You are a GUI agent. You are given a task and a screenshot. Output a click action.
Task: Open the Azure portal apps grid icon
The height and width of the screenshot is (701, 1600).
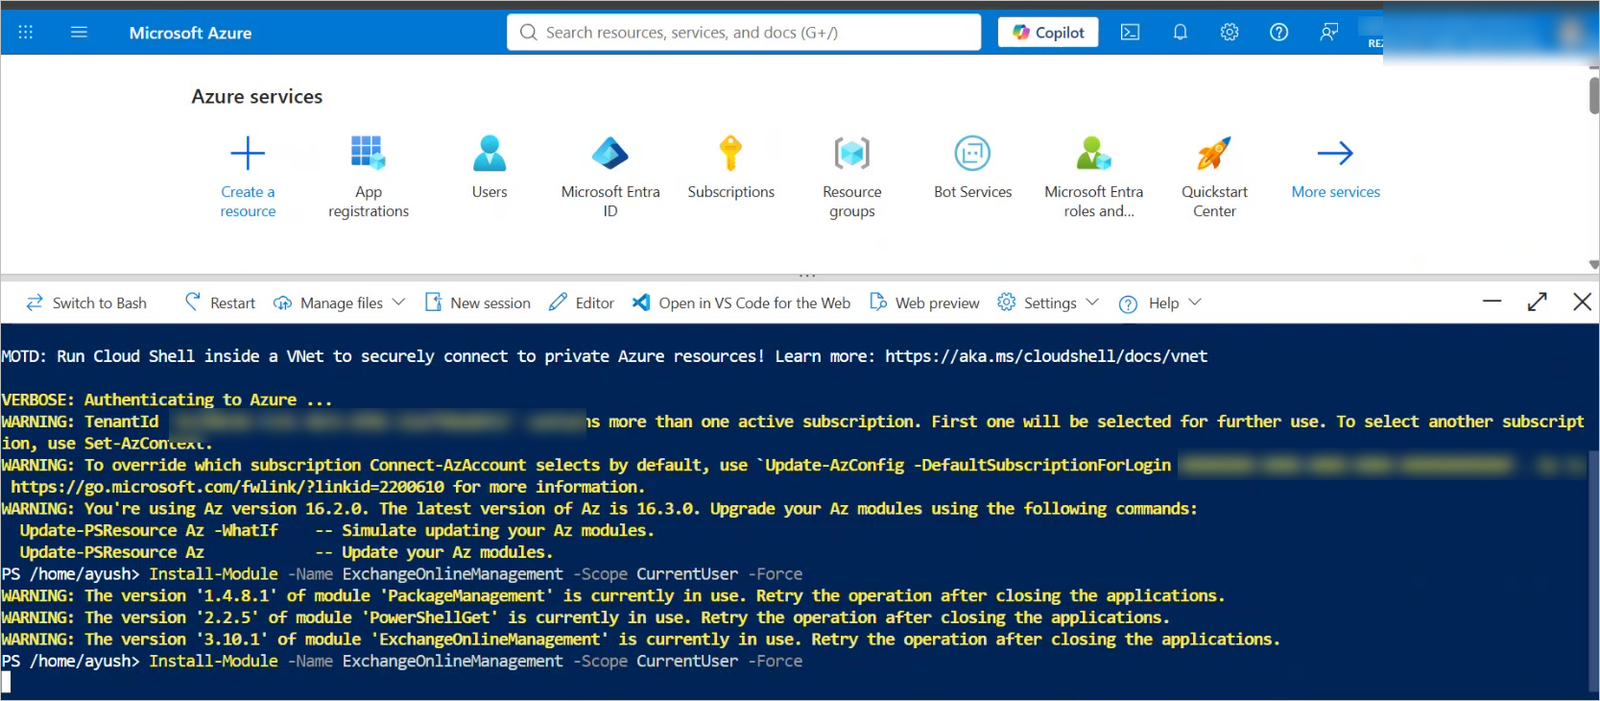click(26, 32)
